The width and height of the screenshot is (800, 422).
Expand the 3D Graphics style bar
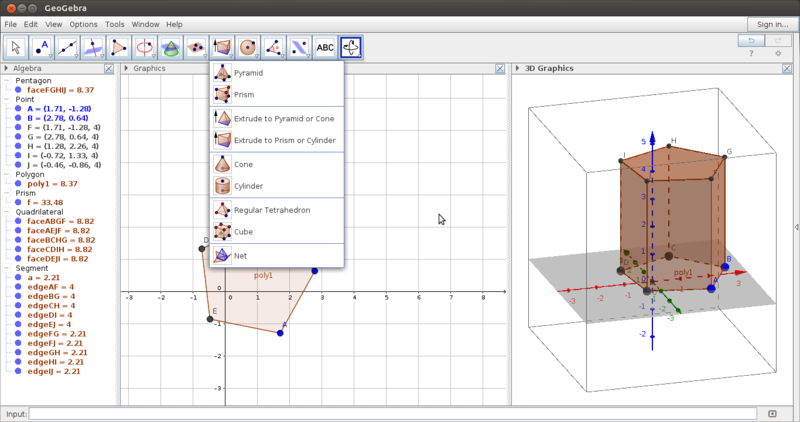point(517,68)
